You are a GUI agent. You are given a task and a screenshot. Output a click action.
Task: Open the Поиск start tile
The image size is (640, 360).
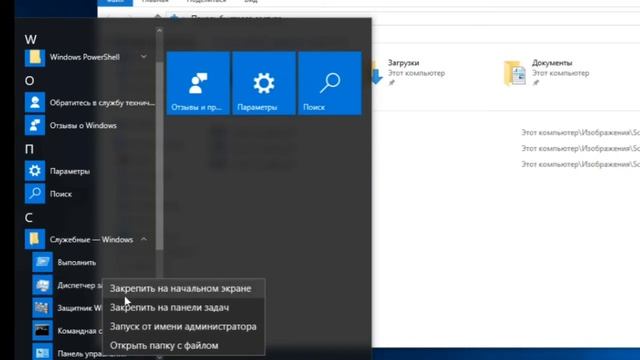330,83
